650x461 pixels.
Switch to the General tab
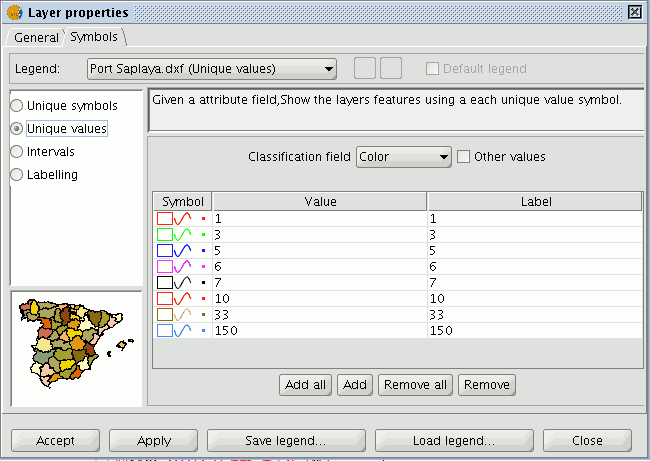(x=36, y=38)
